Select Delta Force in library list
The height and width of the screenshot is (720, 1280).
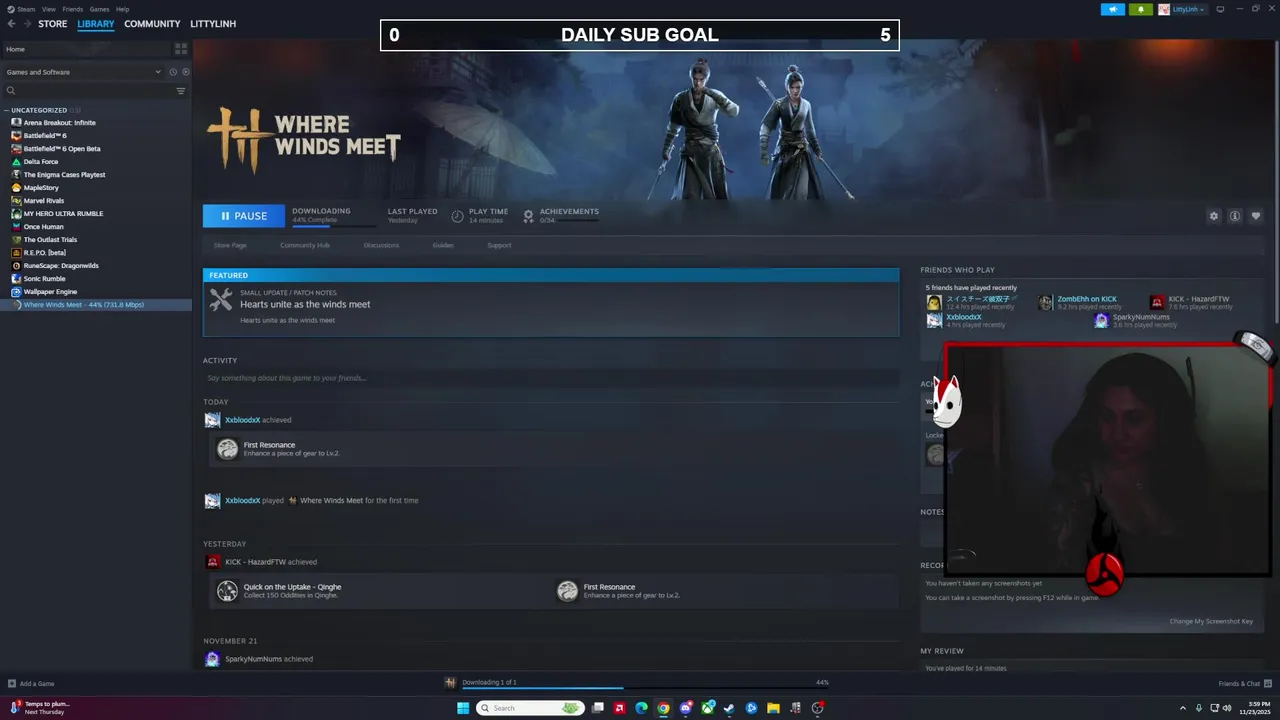(41, 162)
